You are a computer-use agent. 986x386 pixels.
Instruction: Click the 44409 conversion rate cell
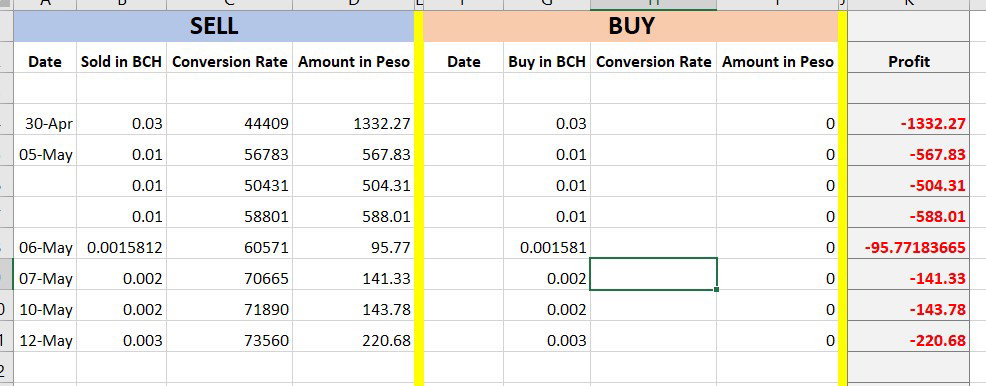tap(230, 123)
